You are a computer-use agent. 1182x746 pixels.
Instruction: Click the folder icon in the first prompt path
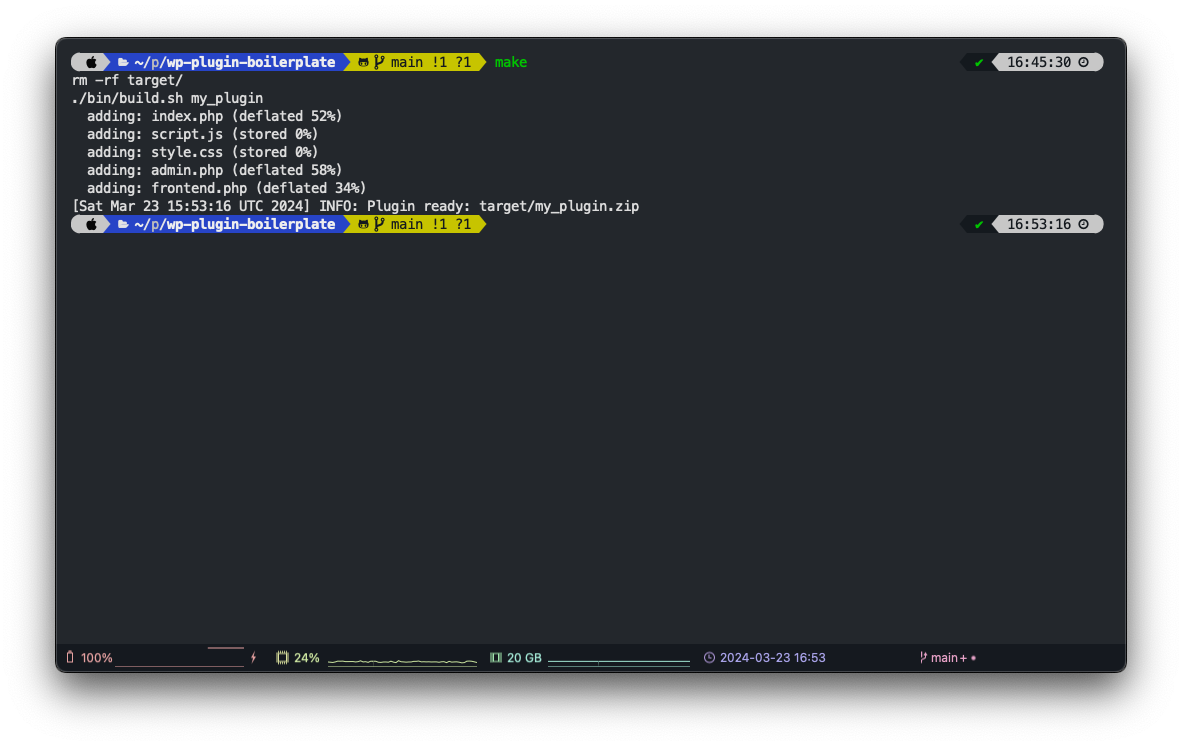point(123,63)
